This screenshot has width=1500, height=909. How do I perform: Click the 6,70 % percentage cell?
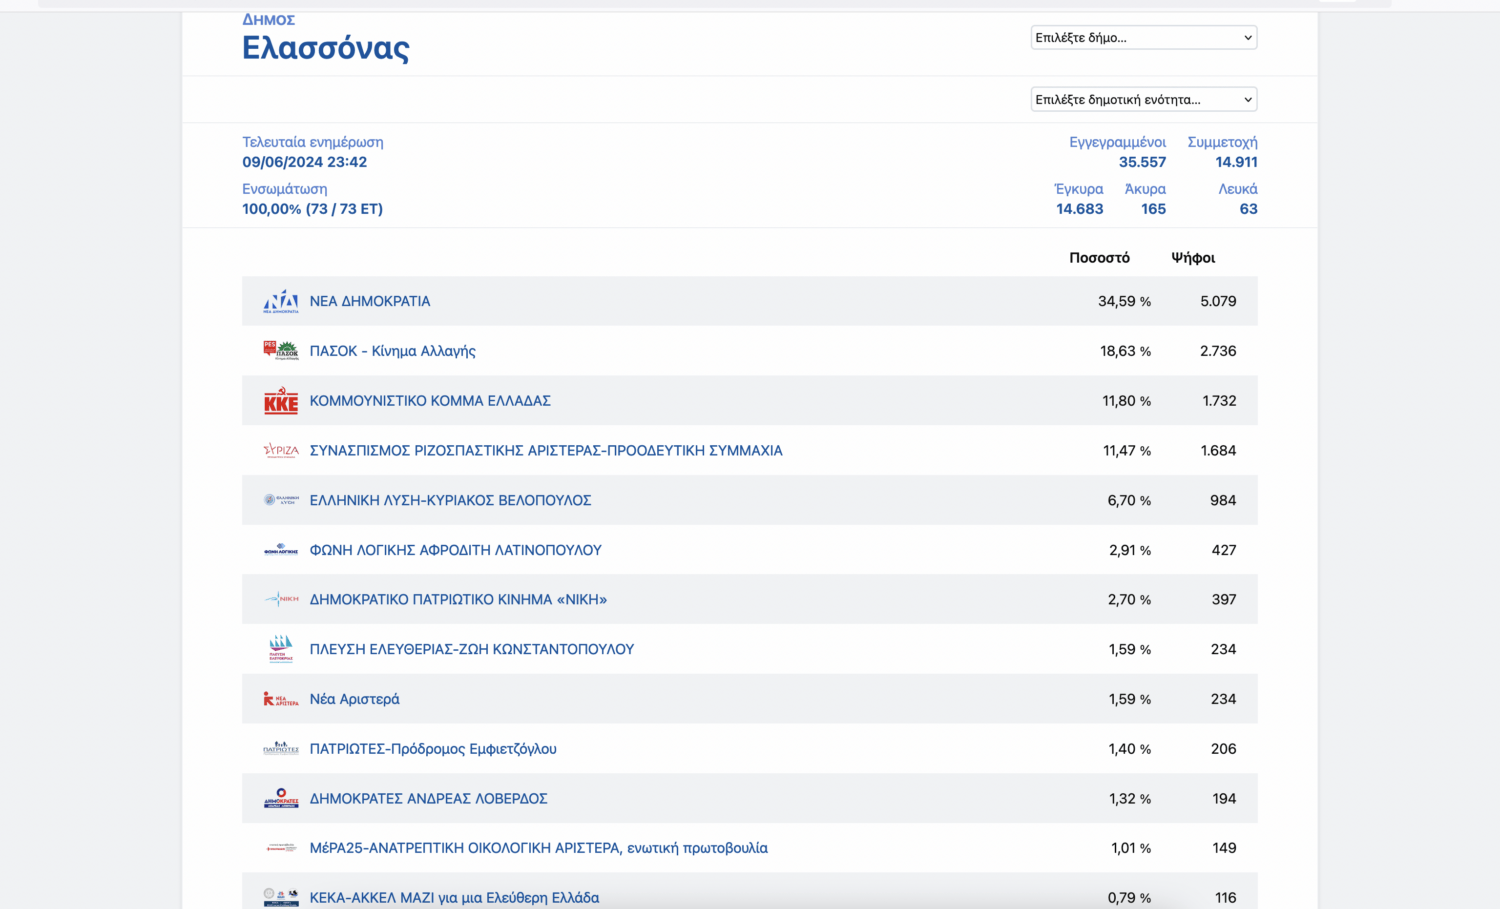(1130, 500)
